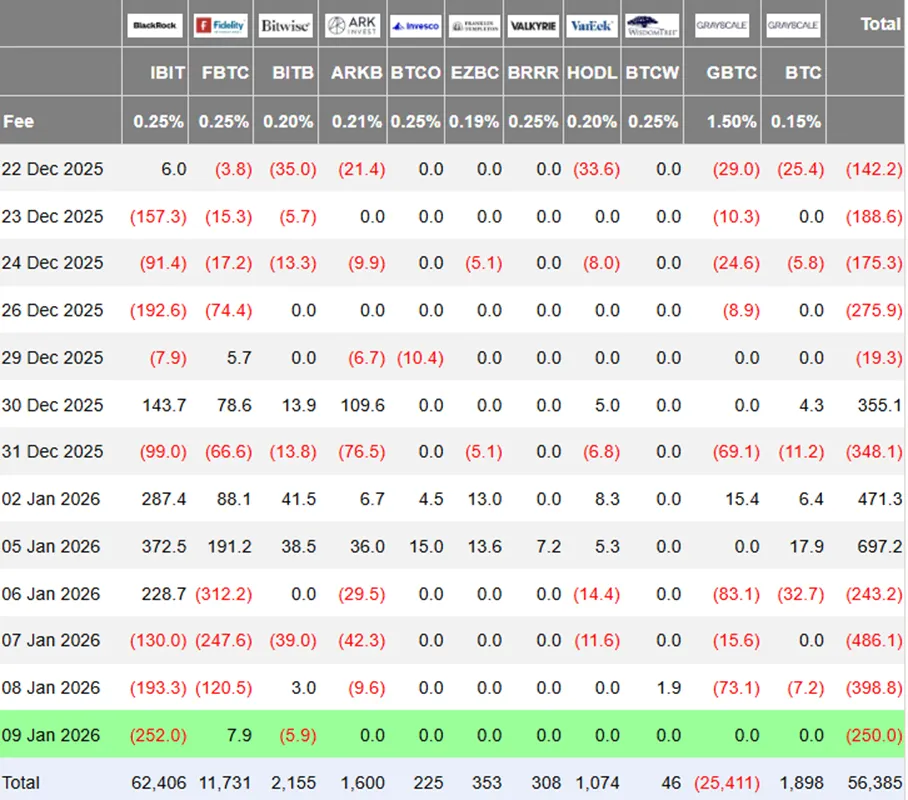Screen dimensions: 908x800
Task: Click the Total row label at bottom
Action: (x=21, y=782)
